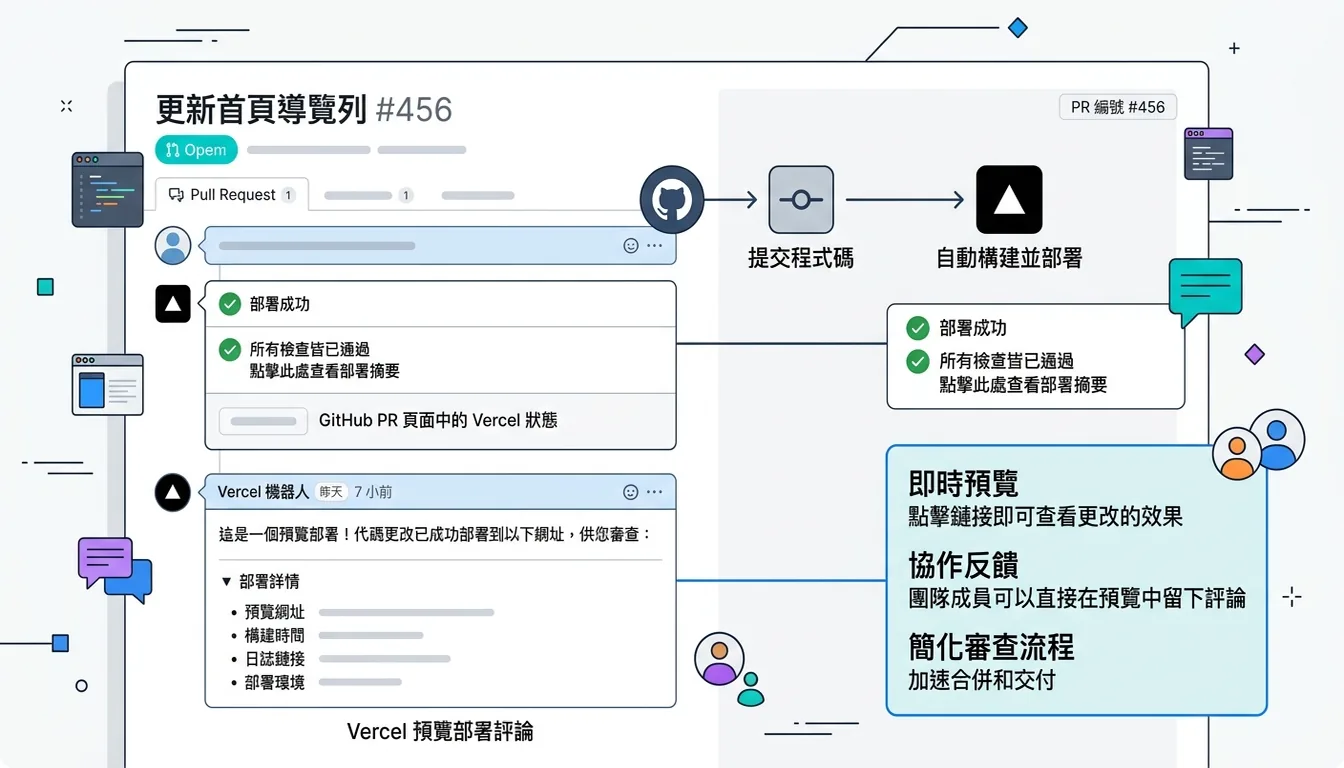The image size is (1344, 768).
Task: Click the 部署環境 list item
Action: 275,683
